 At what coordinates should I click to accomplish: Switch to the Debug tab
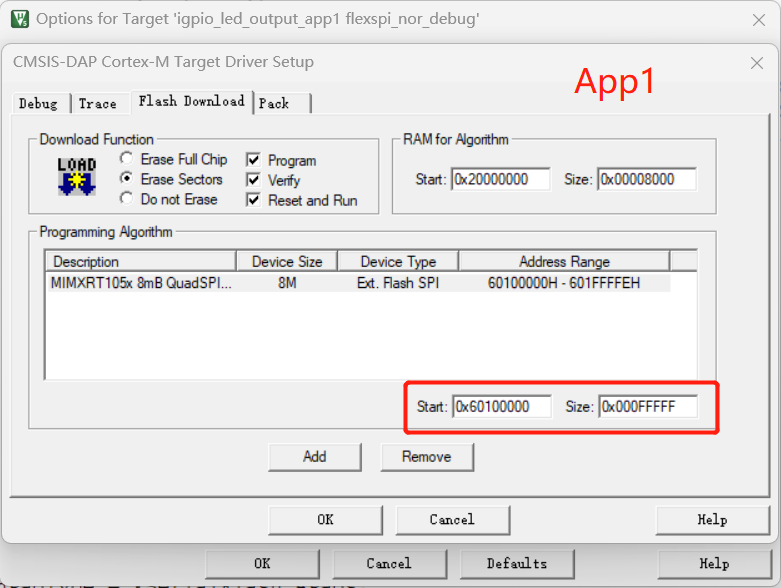pyautogui.click(x=38, y=103)
